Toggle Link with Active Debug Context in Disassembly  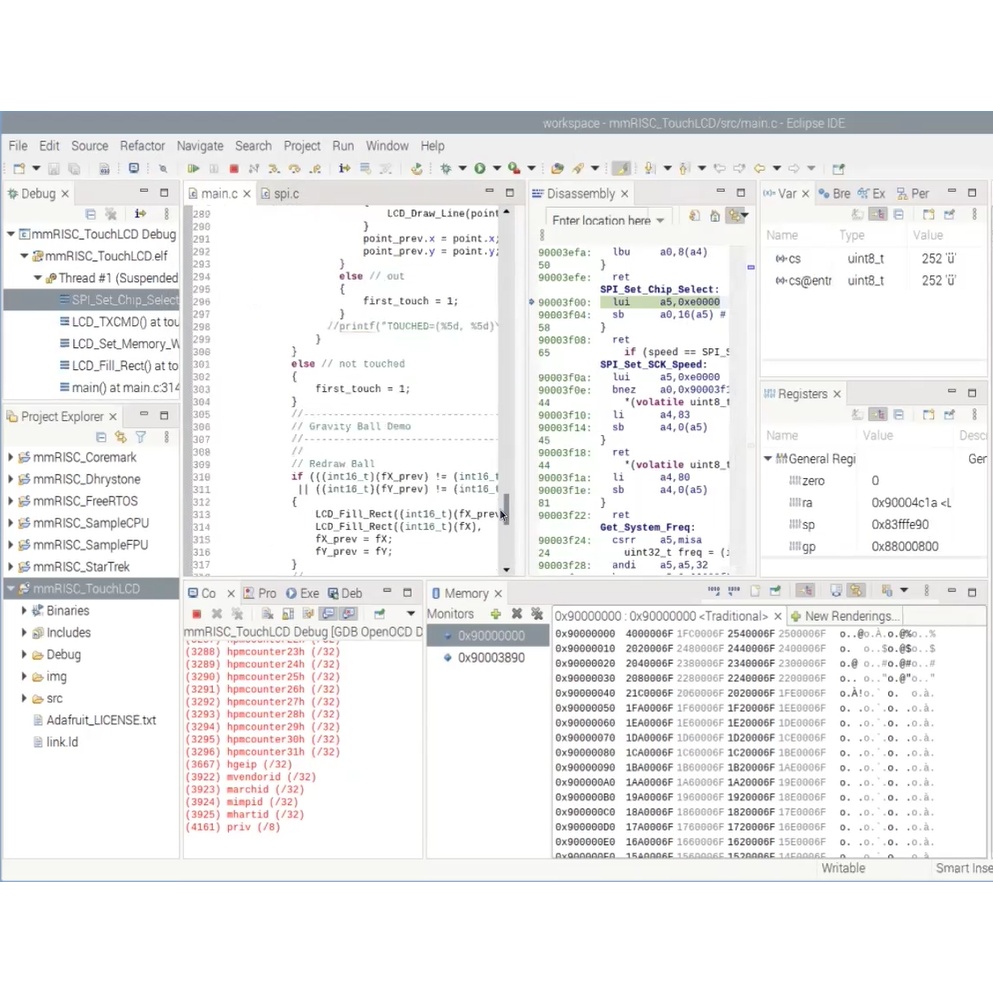[x=735, y=216]
